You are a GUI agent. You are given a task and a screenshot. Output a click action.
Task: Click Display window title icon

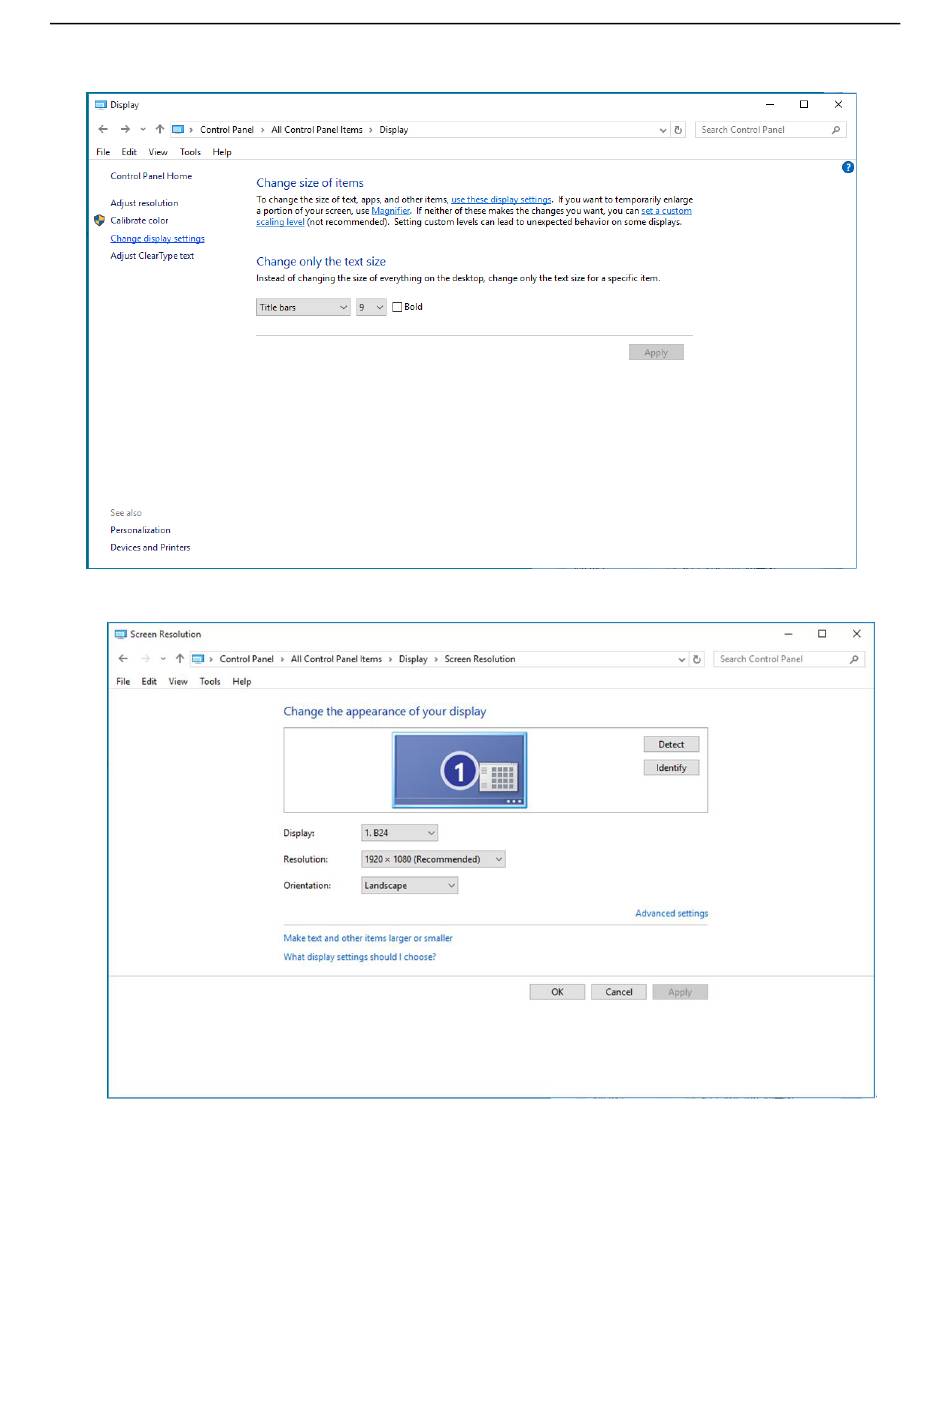coord(100,104)
